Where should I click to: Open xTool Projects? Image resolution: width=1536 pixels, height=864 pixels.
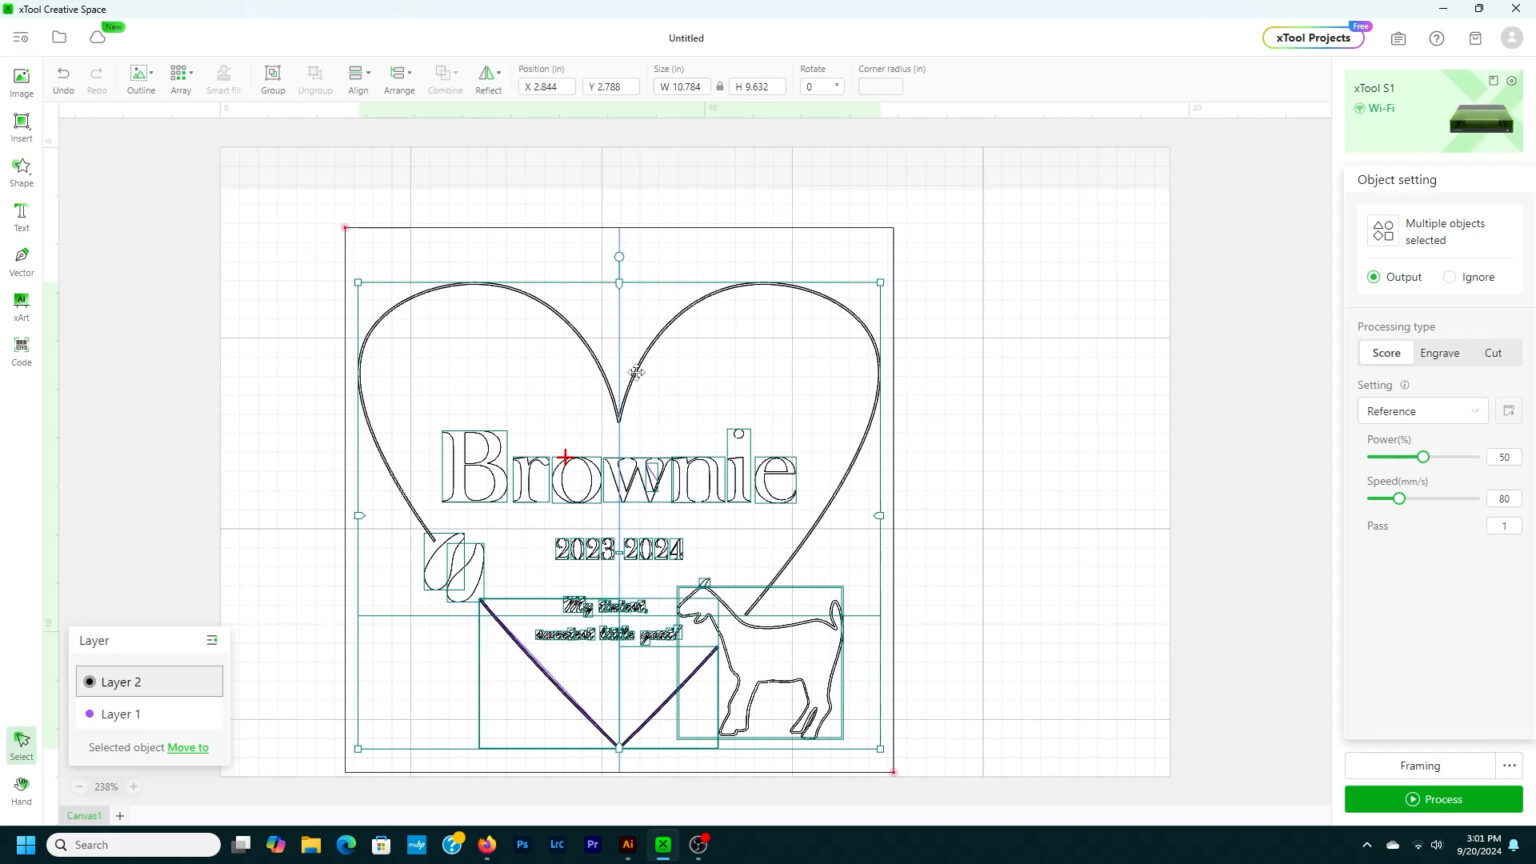(x=1313, y=38)
